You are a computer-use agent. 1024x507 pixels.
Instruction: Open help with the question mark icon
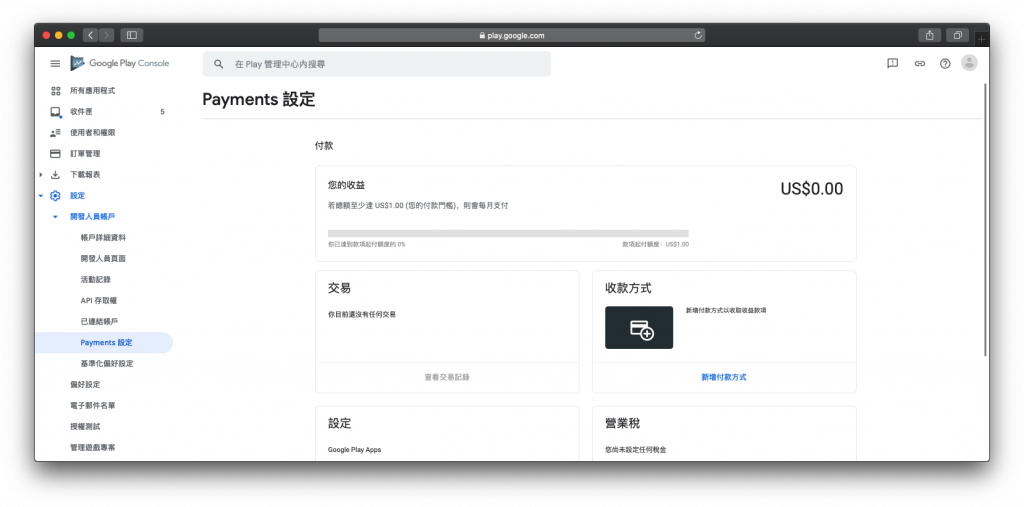(945, 63)
